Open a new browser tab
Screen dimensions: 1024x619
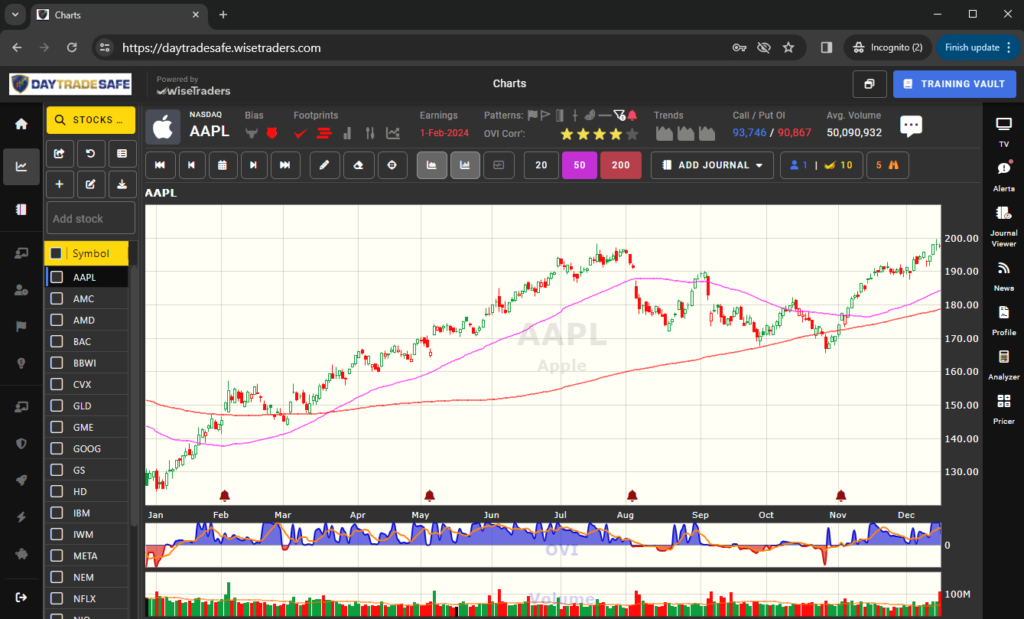click(222, 15)
